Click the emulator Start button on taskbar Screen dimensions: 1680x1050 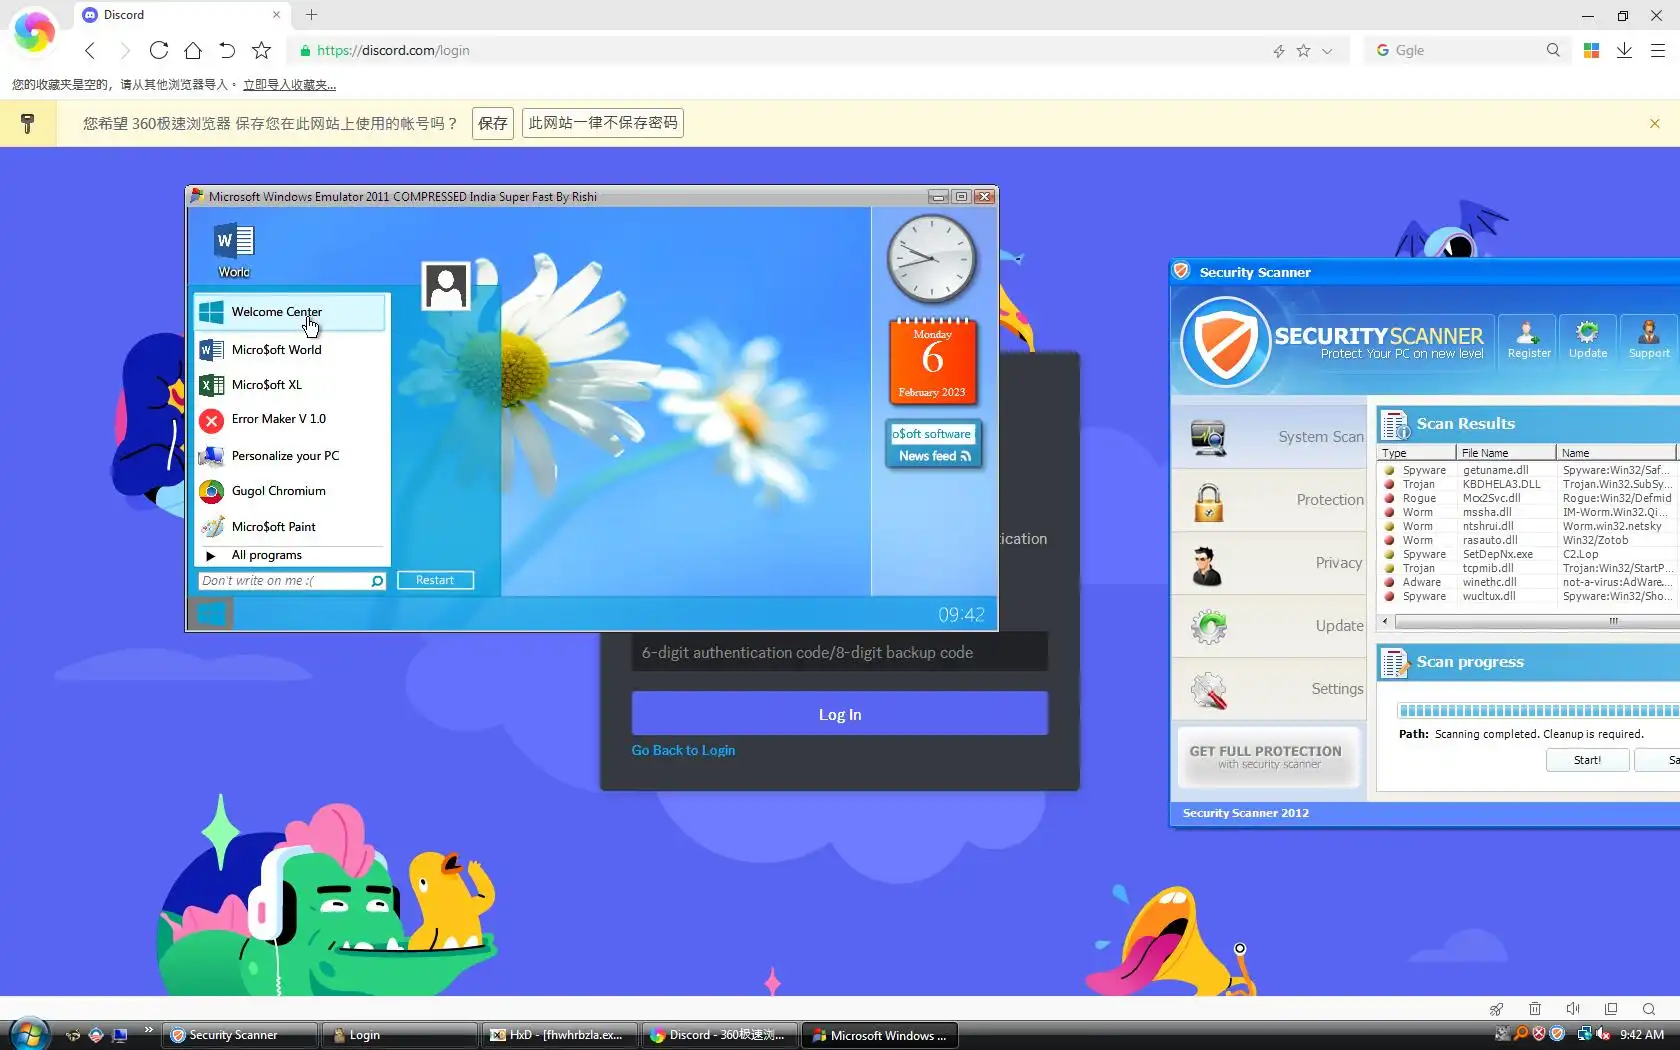tap(211, 614)
